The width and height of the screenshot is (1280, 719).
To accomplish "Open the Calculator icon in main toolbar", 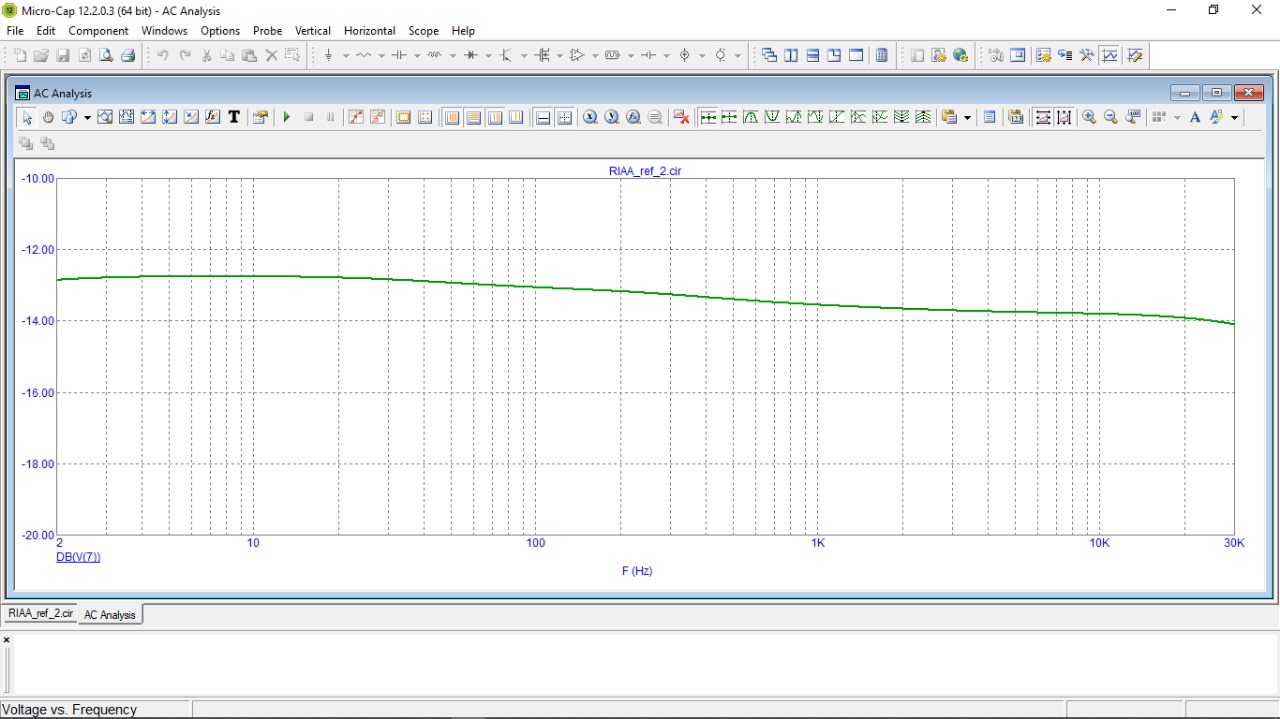I will coord(882,55).
